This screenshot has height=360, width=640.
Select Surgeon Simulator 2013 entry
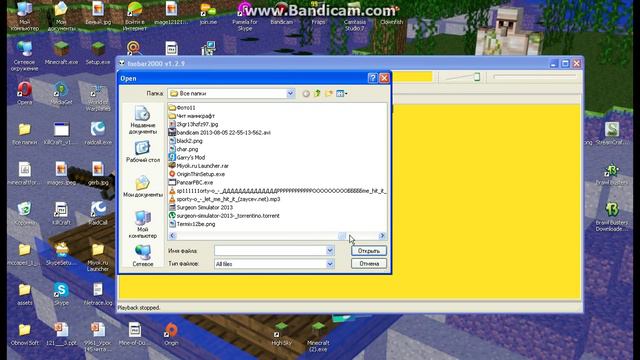201,207
